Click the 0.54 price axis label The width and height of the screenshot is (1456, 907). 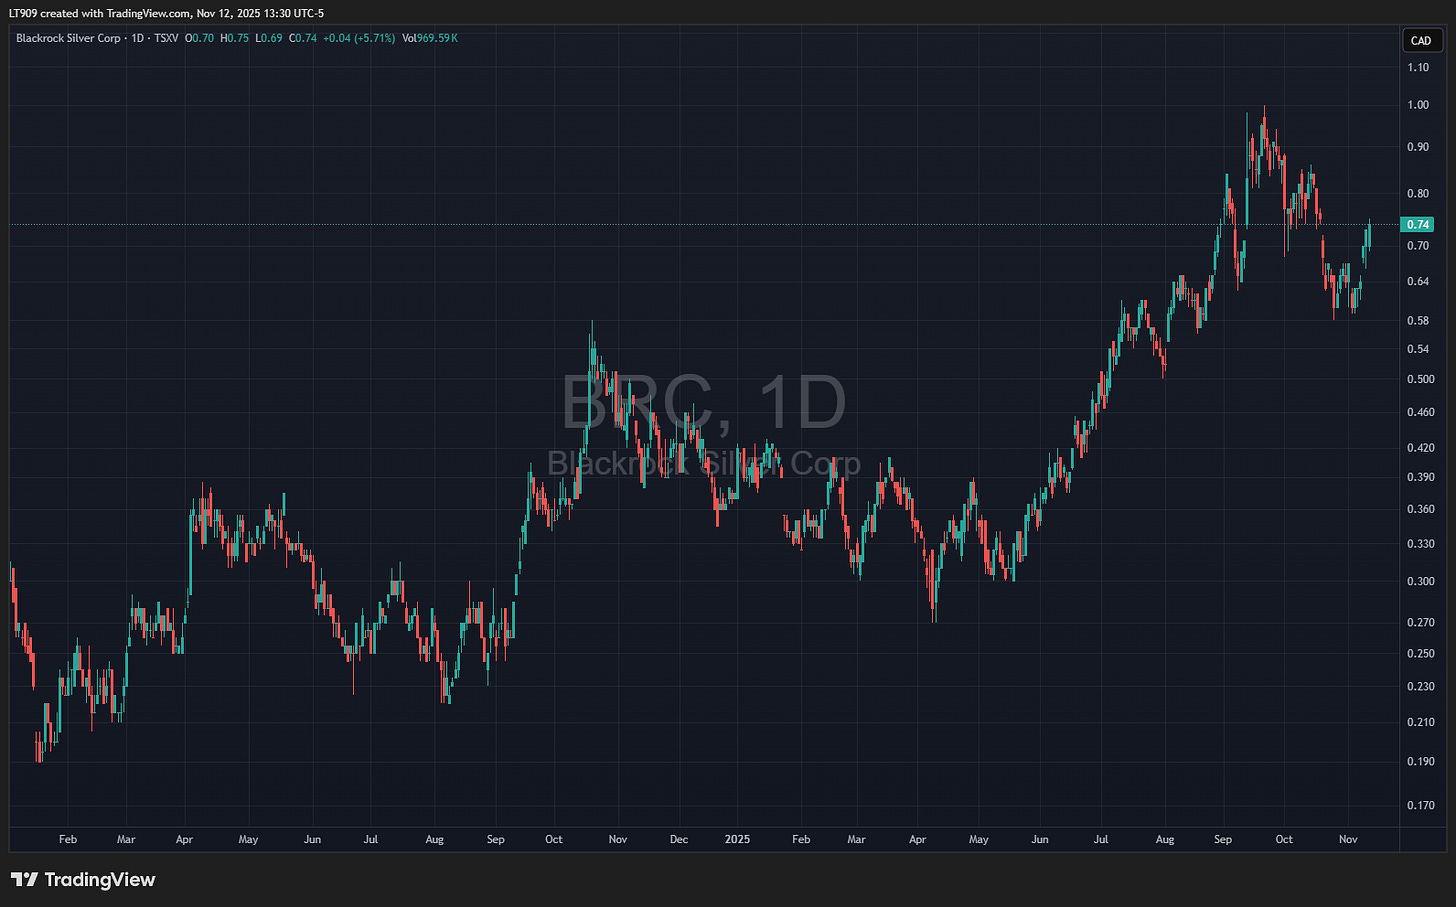pyautogui.click(x=1418, y=349)
